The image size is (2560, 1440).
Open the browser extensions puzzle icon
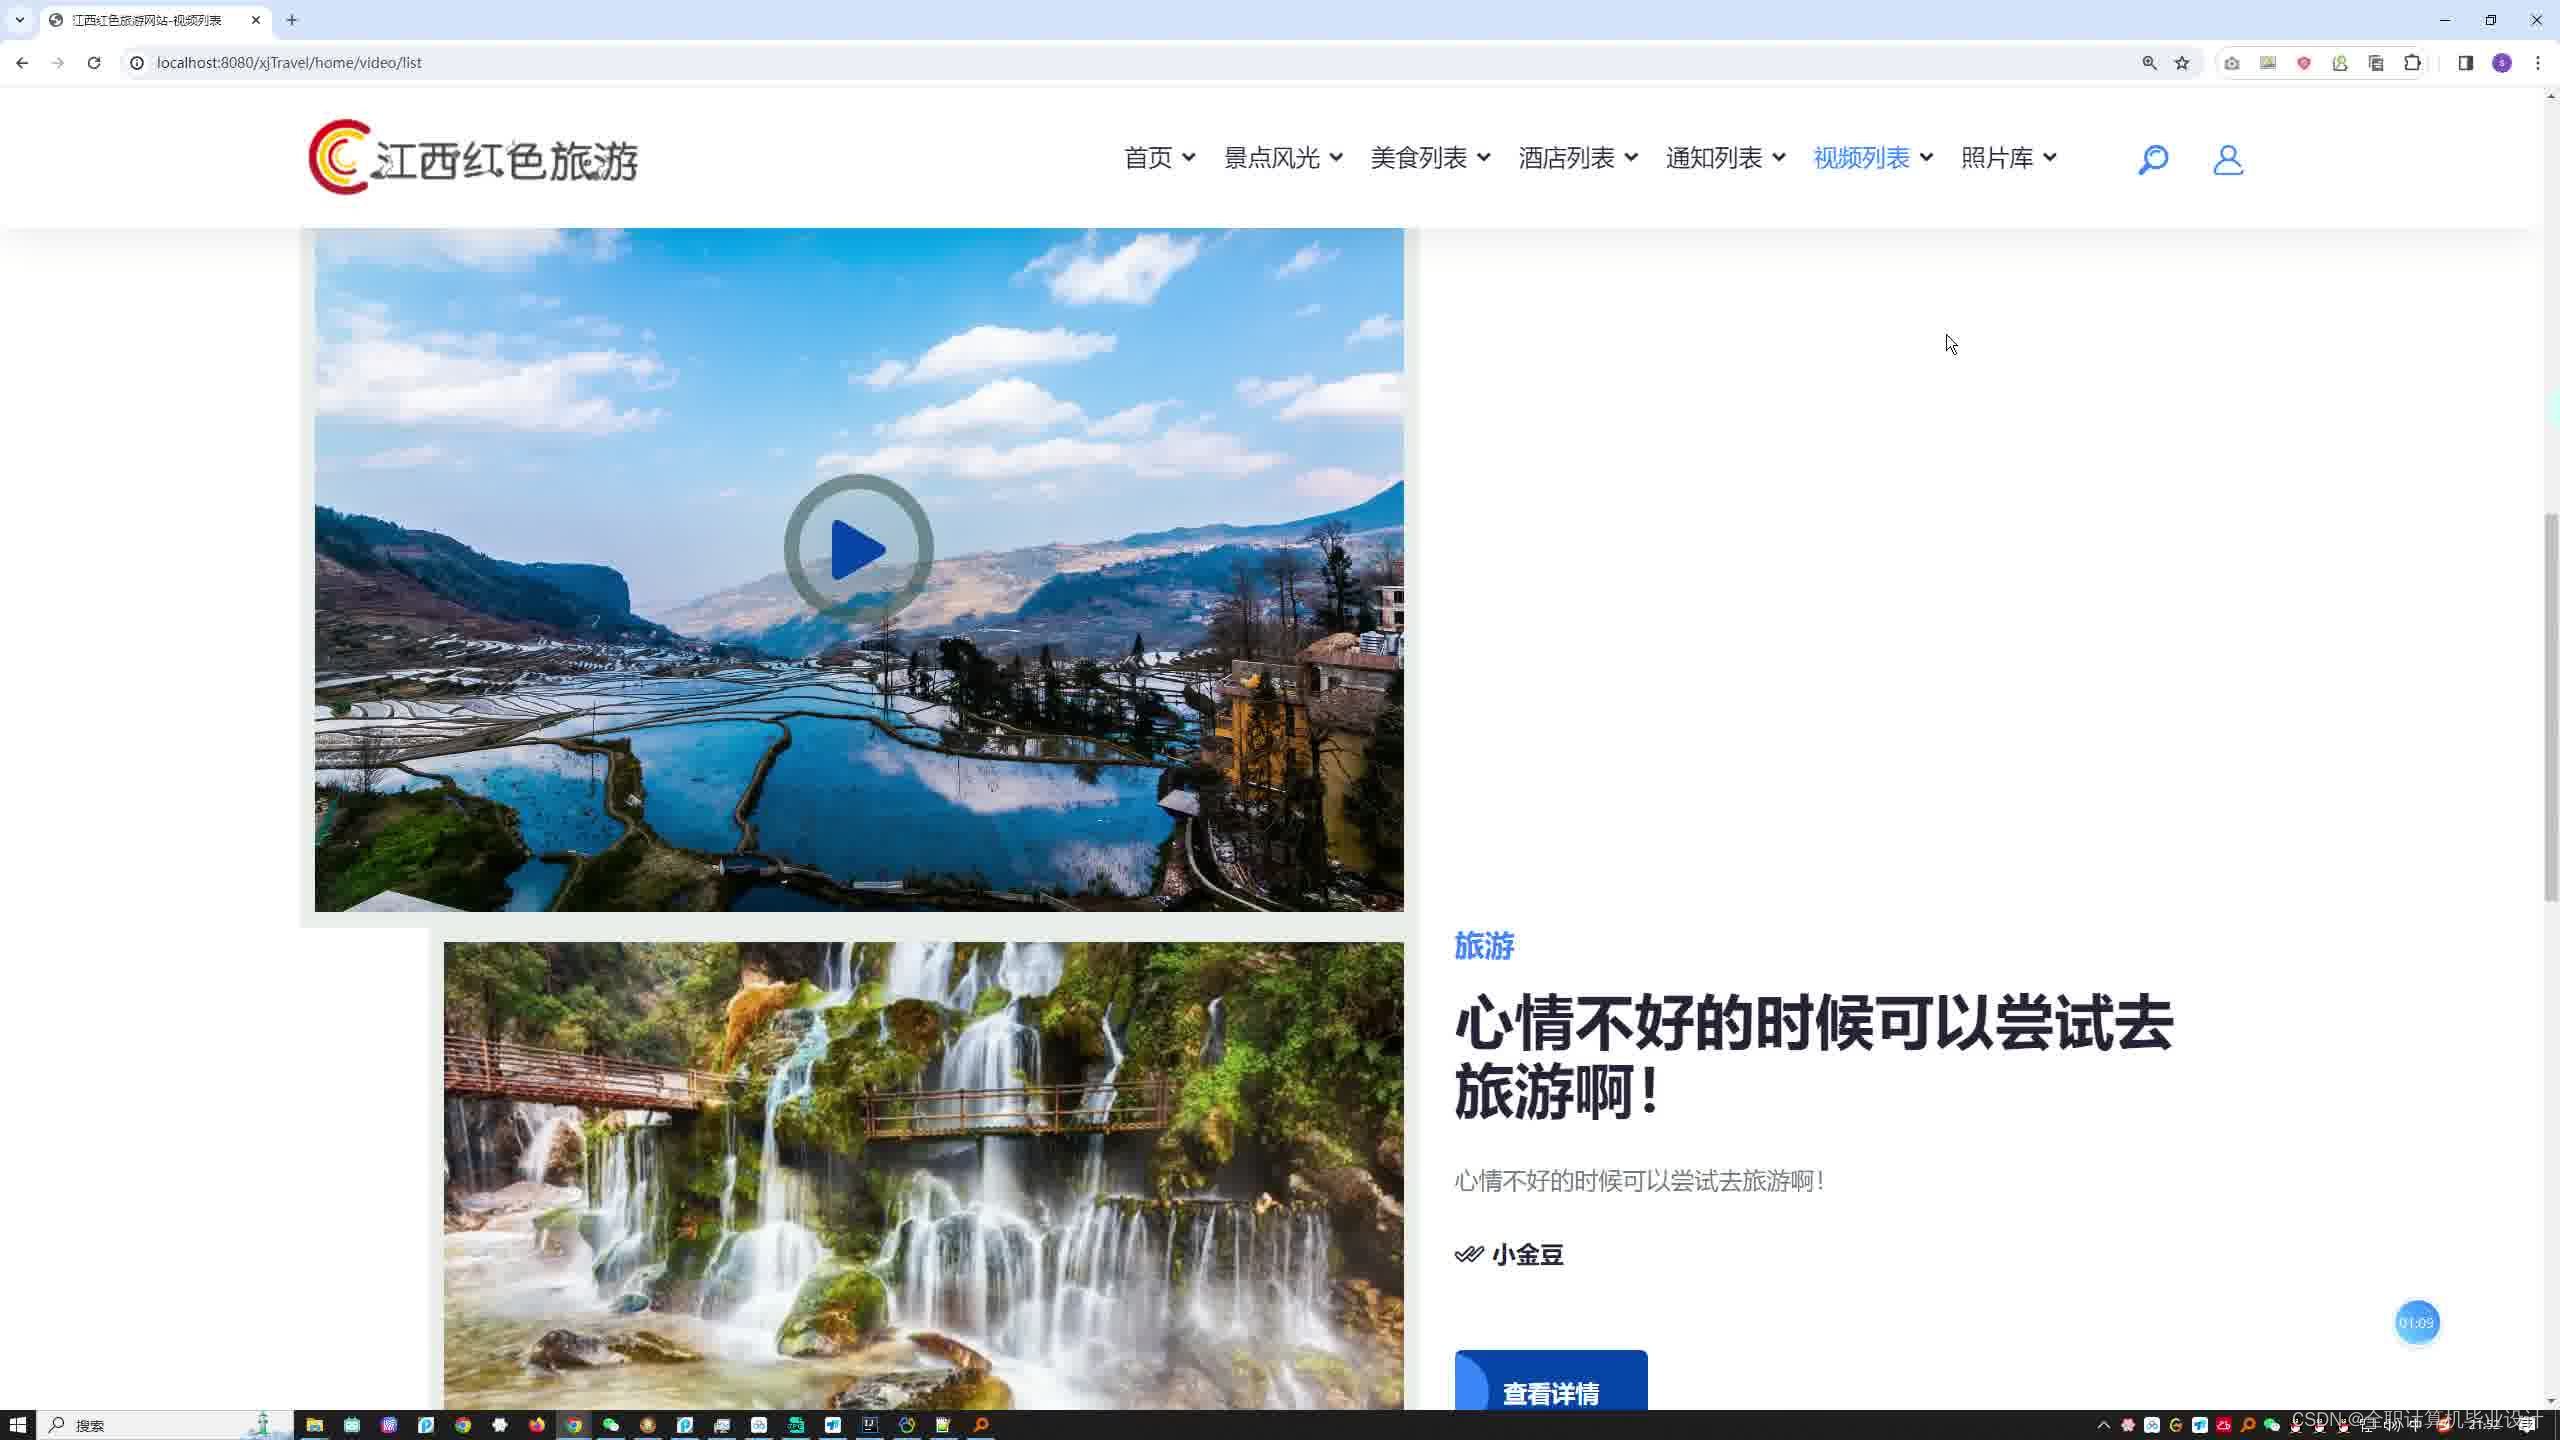click(2412, 62)
